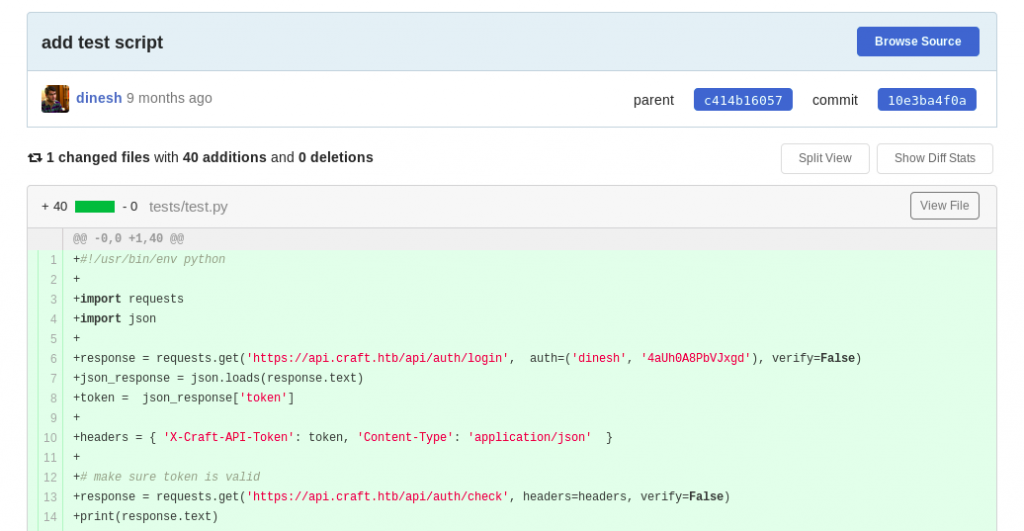Select line number 1 in the diff
Screen dimensions: 1024x531
(54, 260)
